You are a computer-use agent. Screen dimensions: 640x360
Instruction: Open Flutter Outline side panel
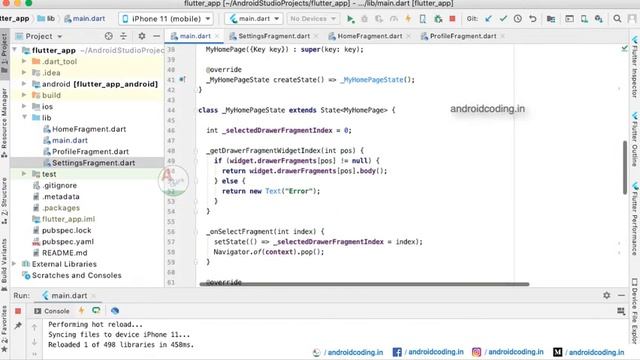[x=635, y=140]
